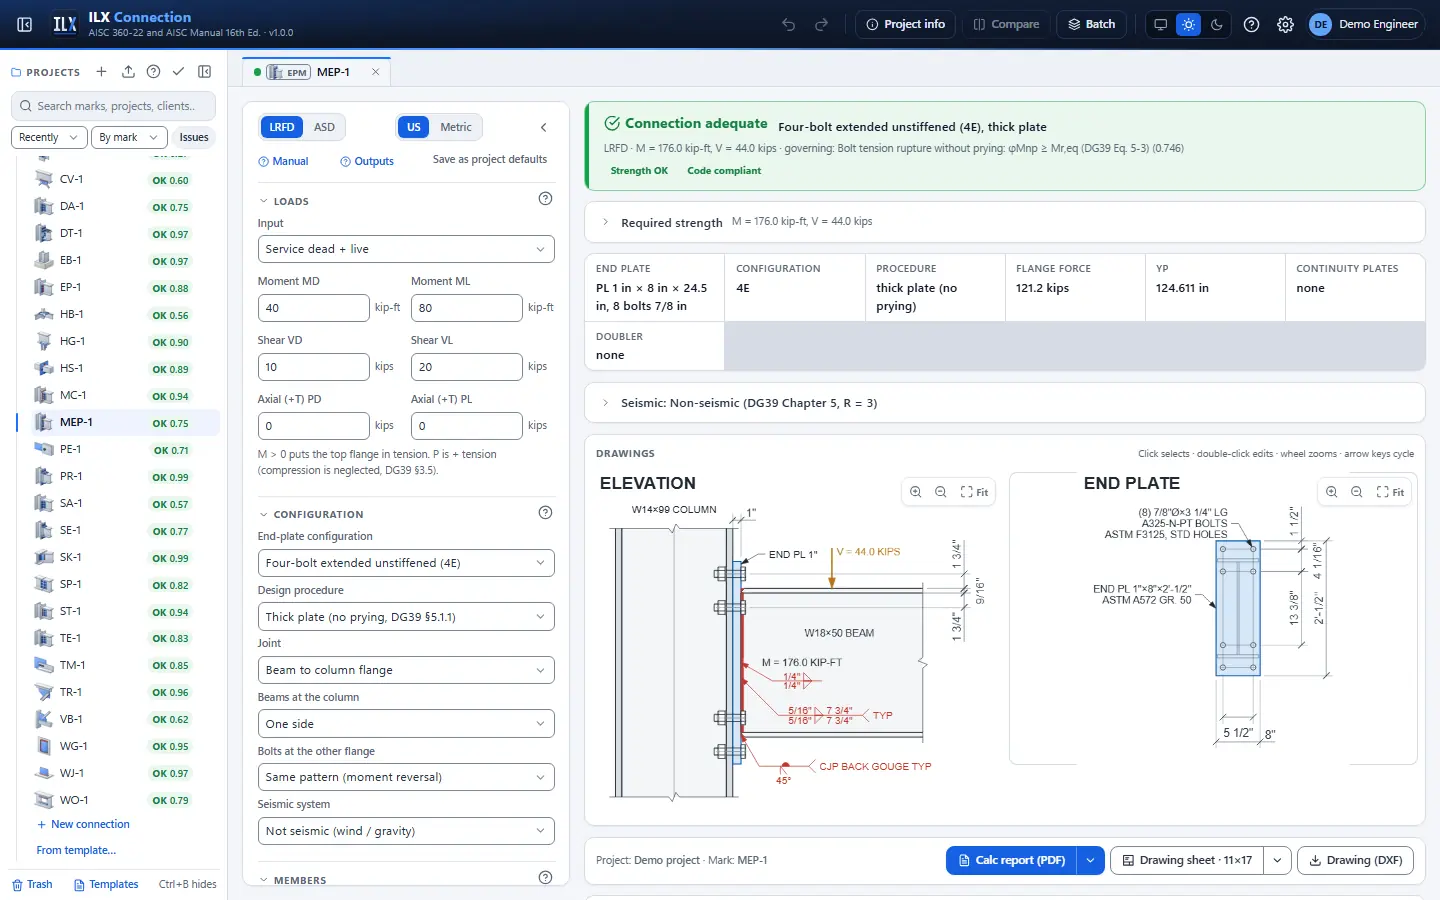Viewport: 1440px width, 900px height.
Task: Toggle the Issues filter
Action: pyautogui.click(x=194, y=137)
